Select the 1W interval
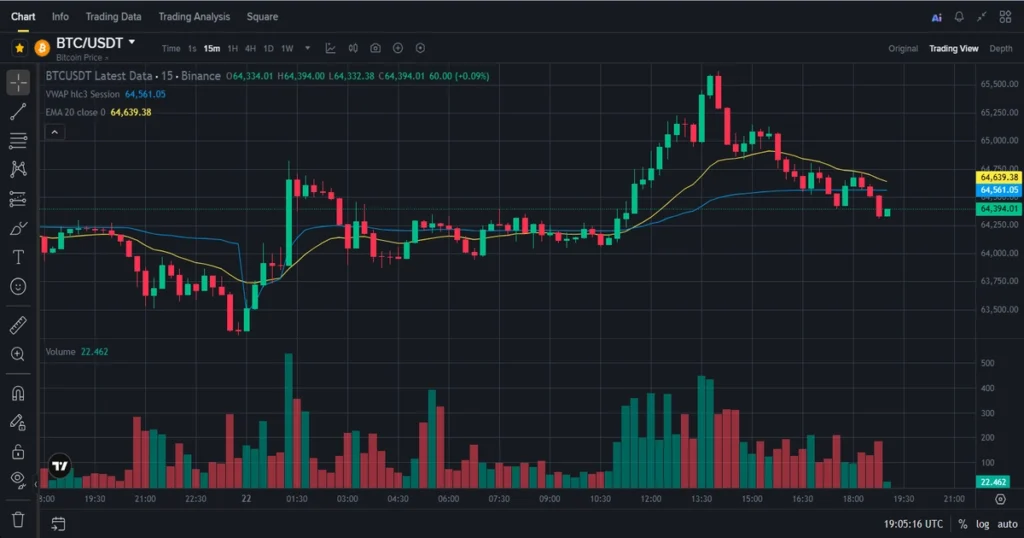The height and width of the screenshot is (538, 1024). (287, 48)
